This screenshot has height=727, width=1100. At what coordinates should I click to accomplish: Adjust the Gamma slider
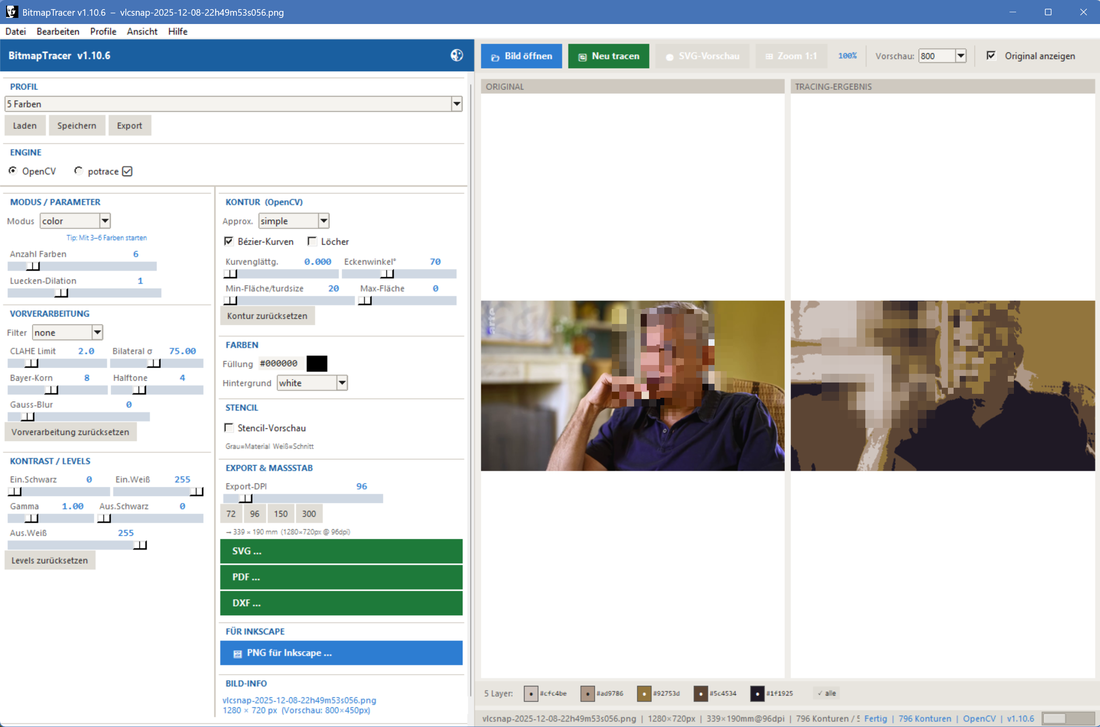pyautogui.click(x=51, y=519)
